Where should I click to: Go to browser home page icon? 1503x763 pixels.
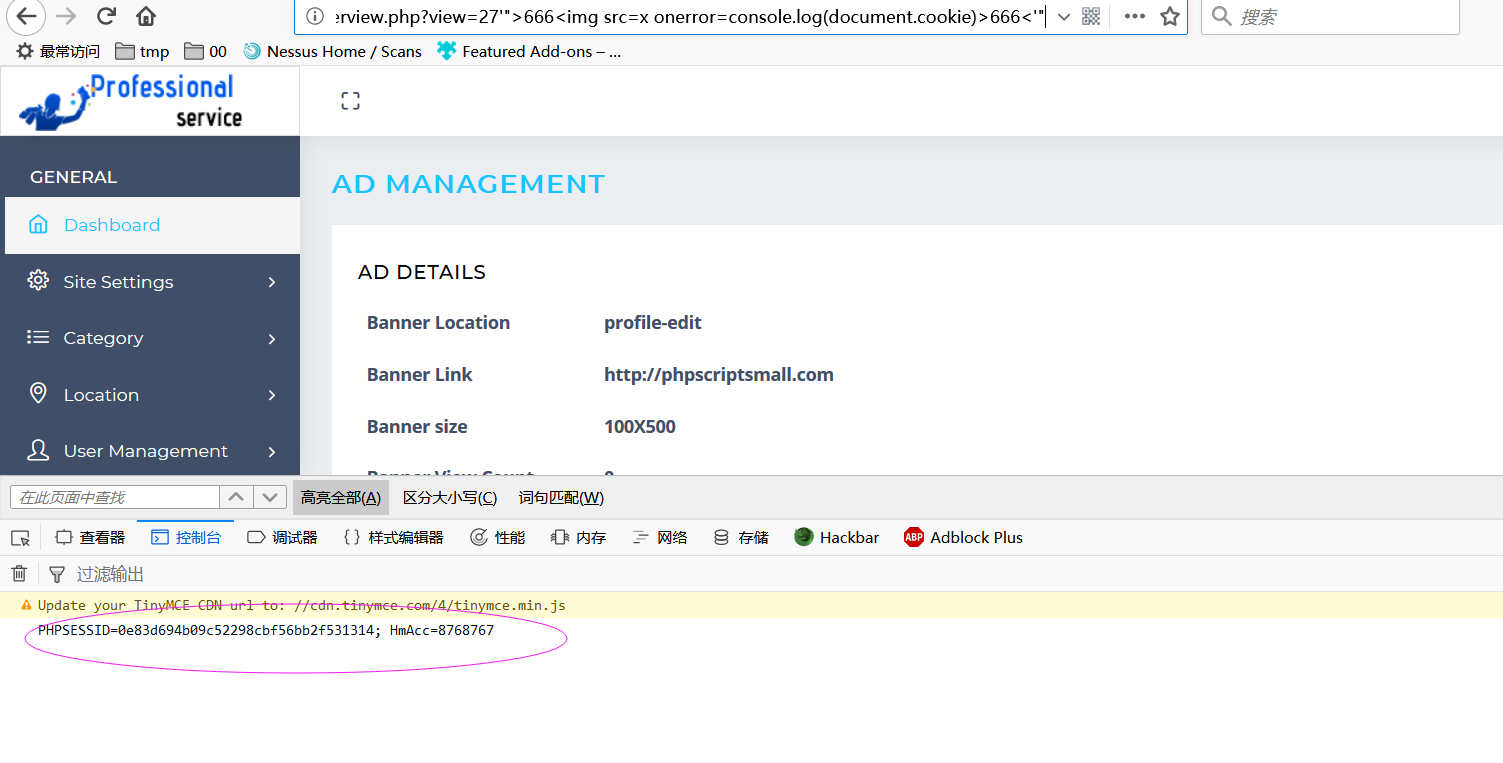tap(146, 16)
